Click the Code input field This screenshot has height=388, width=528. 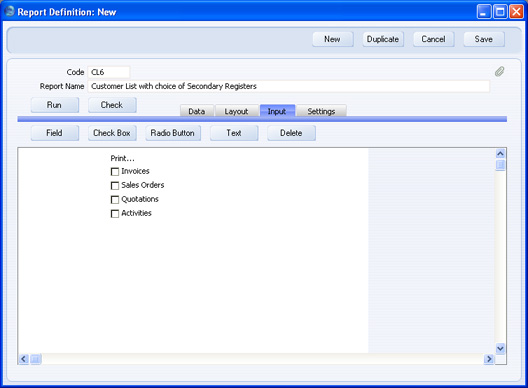coord(108,72)
